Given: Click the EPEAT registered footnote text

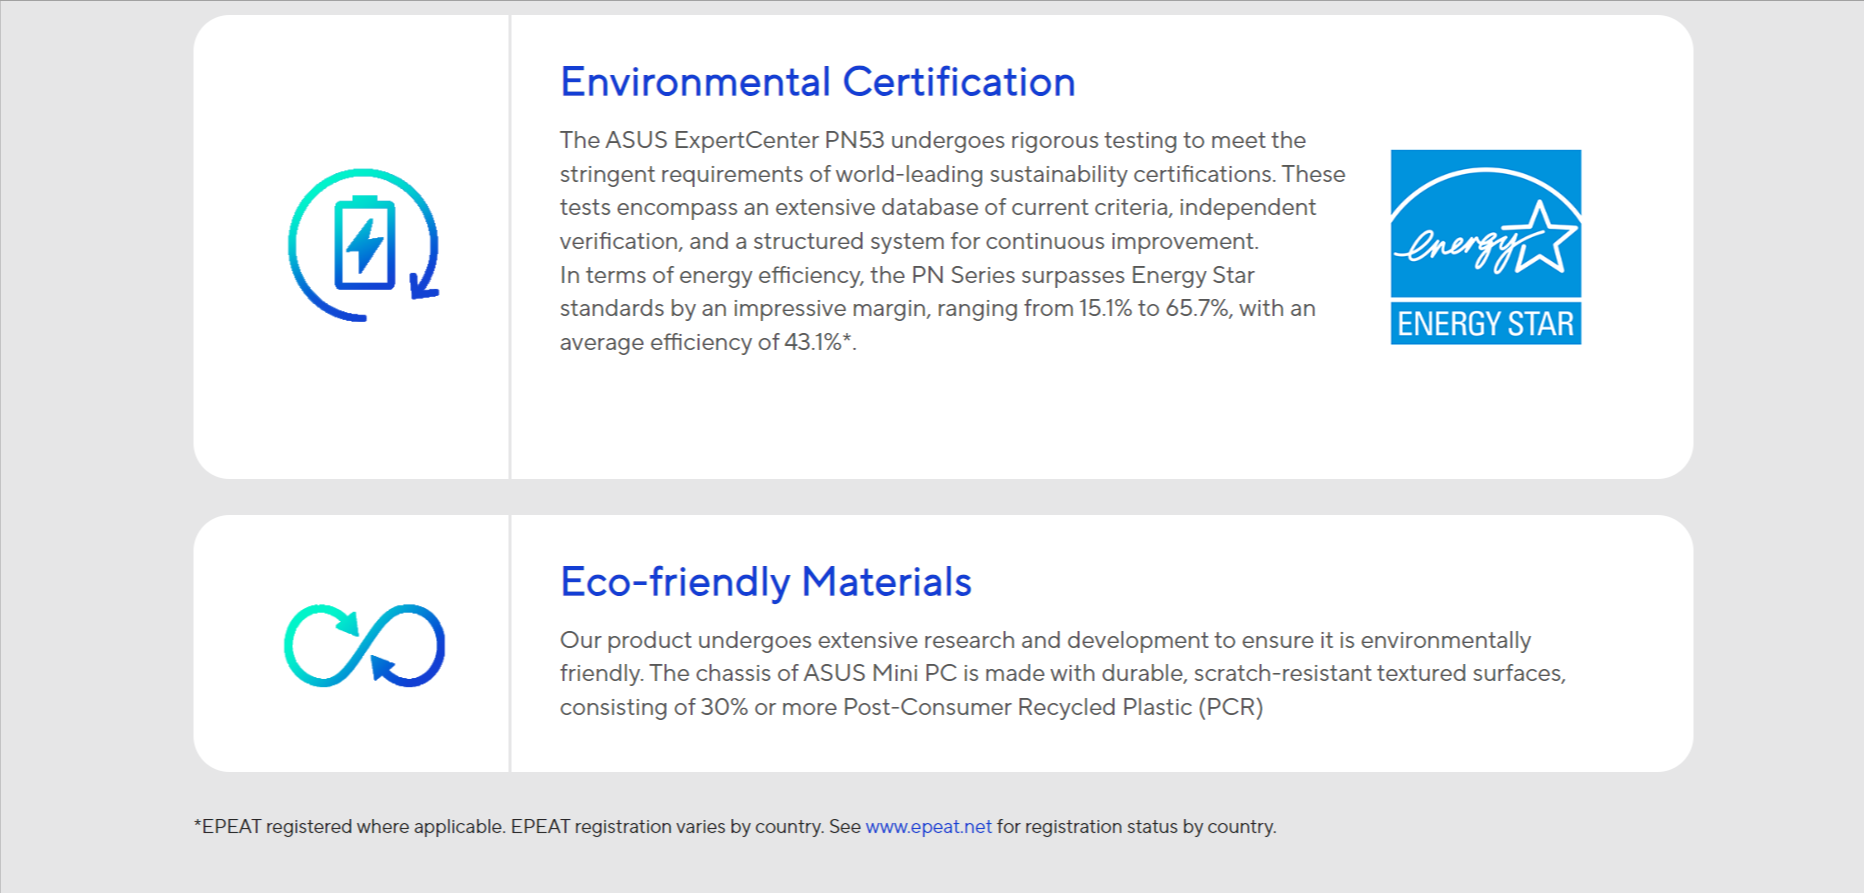Looking at the screenshot, I should click(x=349, y=827).
